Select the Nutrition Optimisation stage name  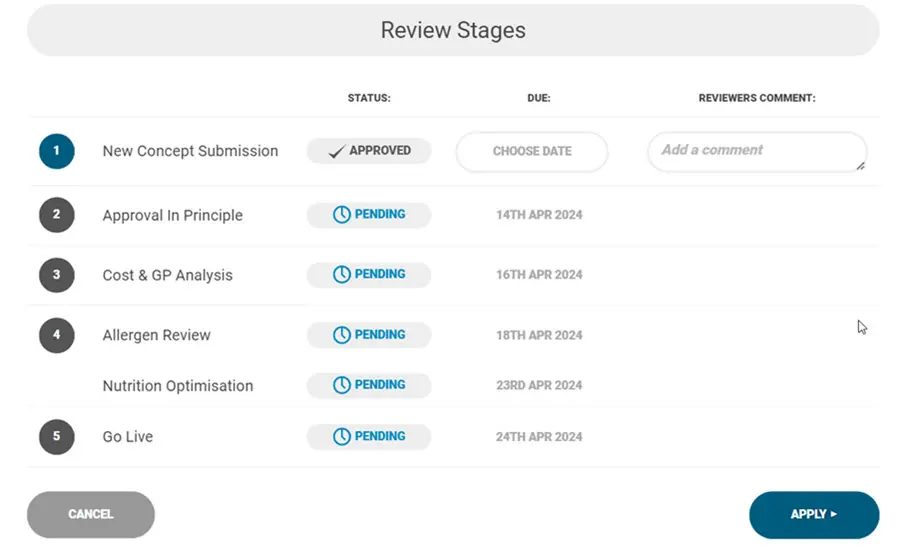pyautogui.click(x=178, y=386)
